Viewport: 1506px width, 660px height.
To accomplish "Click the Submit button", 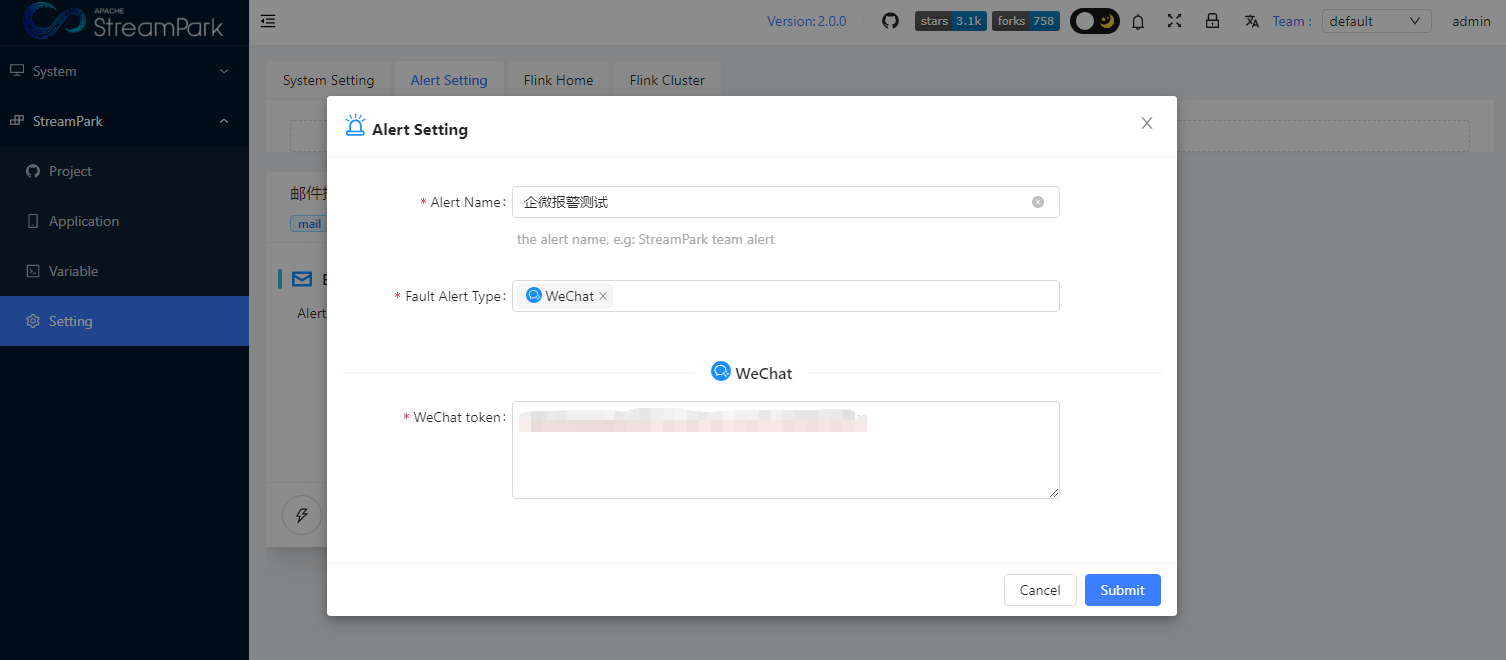I will pos(1122,590).
